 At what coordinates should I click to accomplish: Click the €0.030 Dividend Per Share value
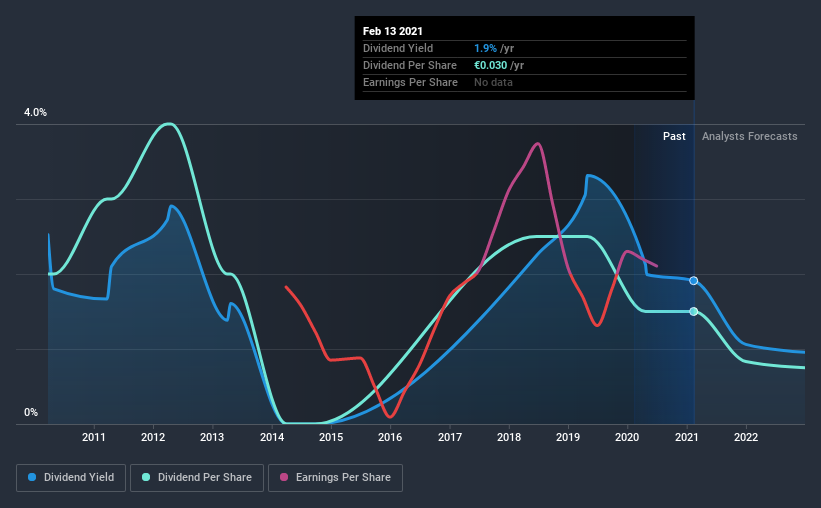pos(491,65)
